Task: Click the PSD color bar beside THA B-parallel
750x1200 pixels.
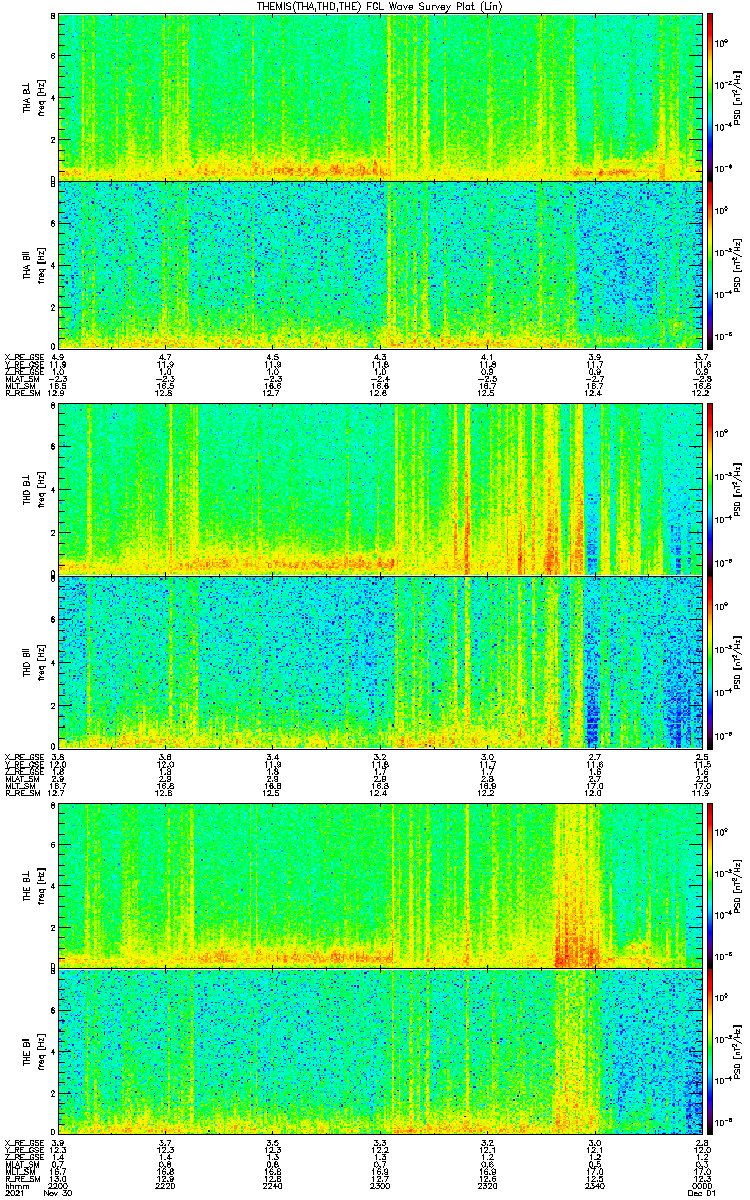Action: [x=710, y=265]
